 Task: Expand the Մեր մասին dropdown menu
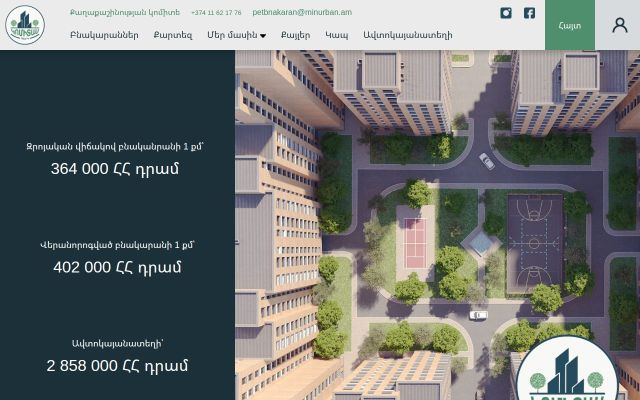[x=236, y=35]
